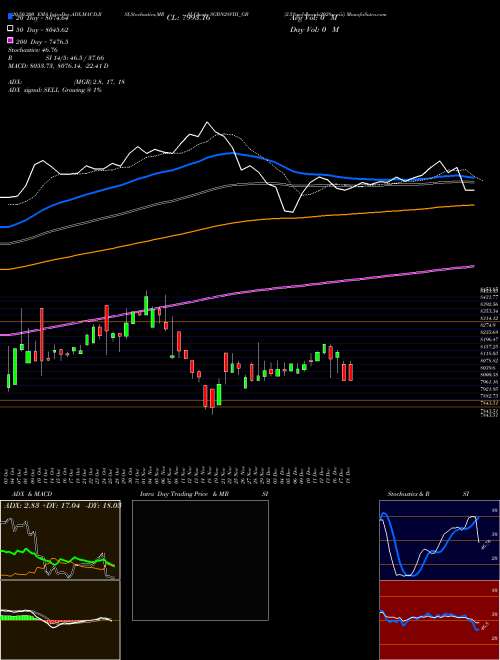
Task: Click the ADX (MGR) values line
Action: [66, 82]
